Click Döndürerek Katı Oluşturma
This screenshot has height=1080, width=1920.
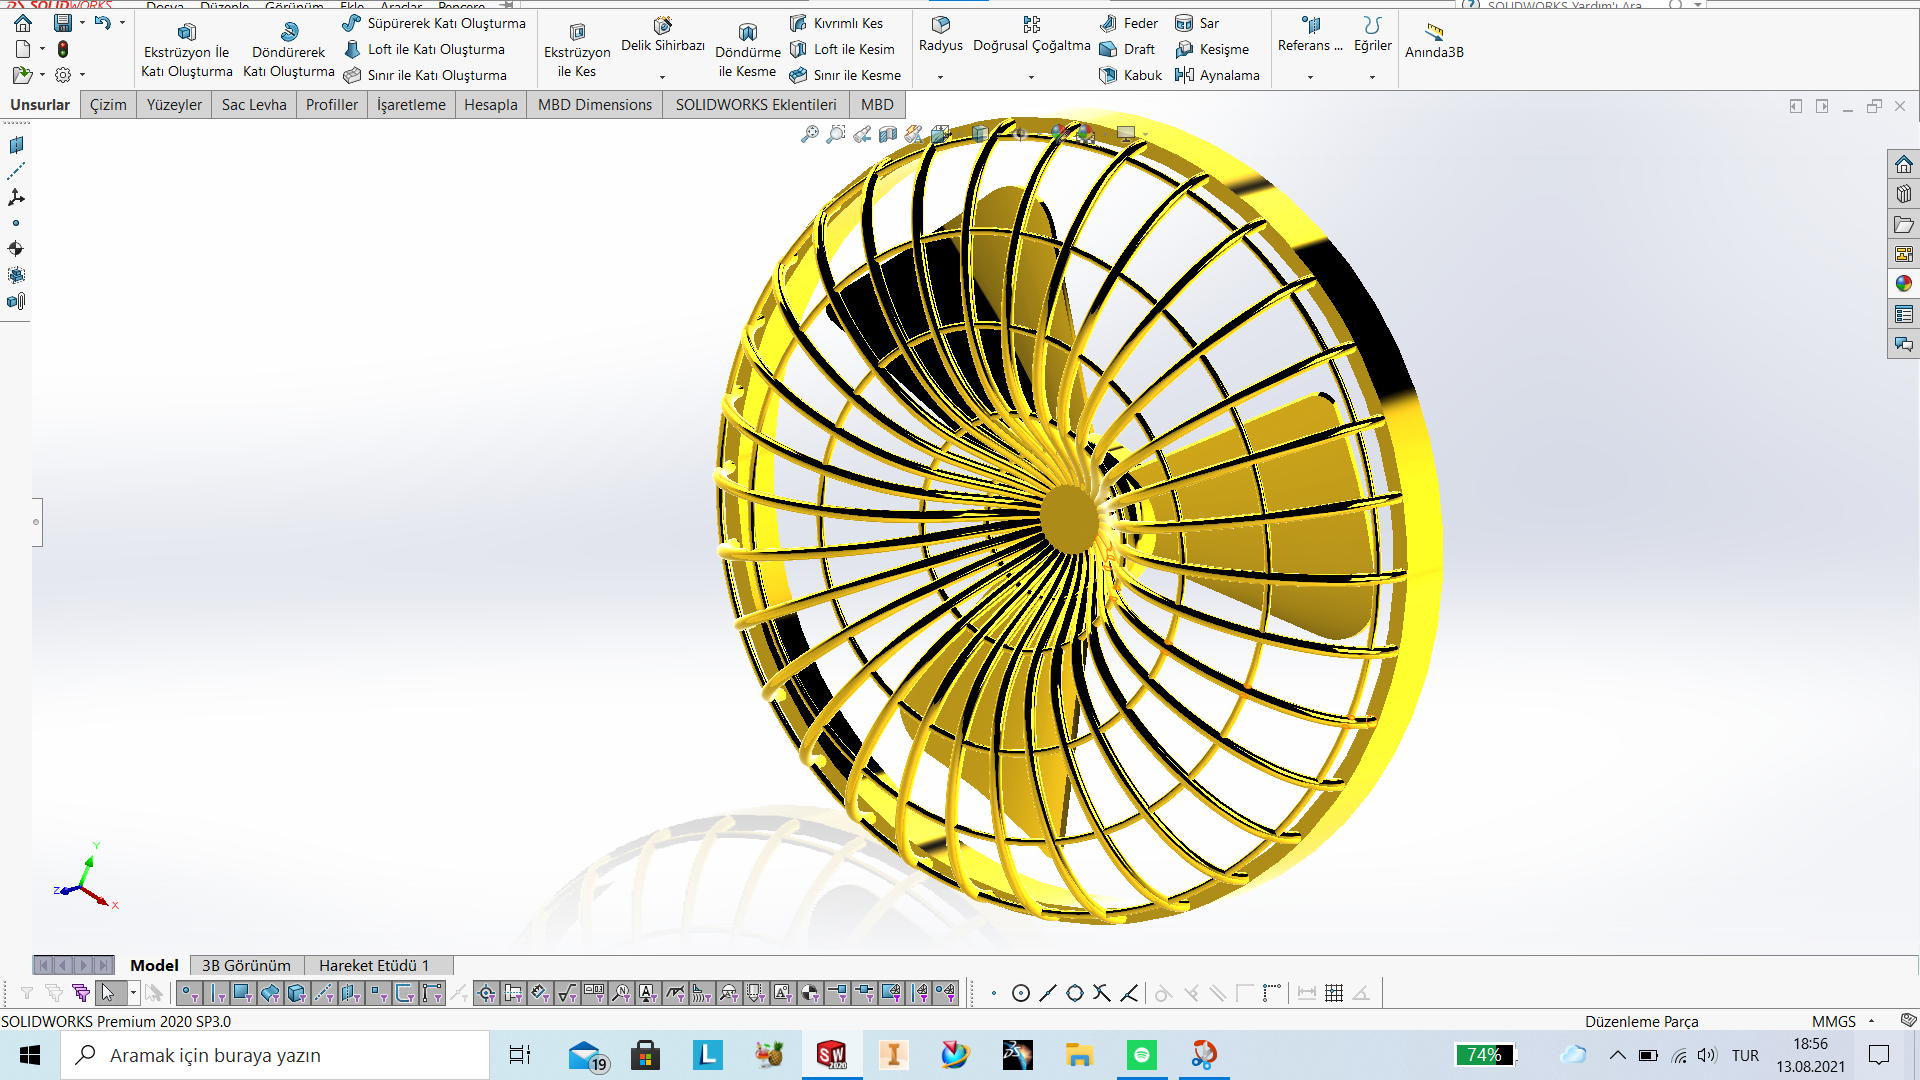(289, 50)
